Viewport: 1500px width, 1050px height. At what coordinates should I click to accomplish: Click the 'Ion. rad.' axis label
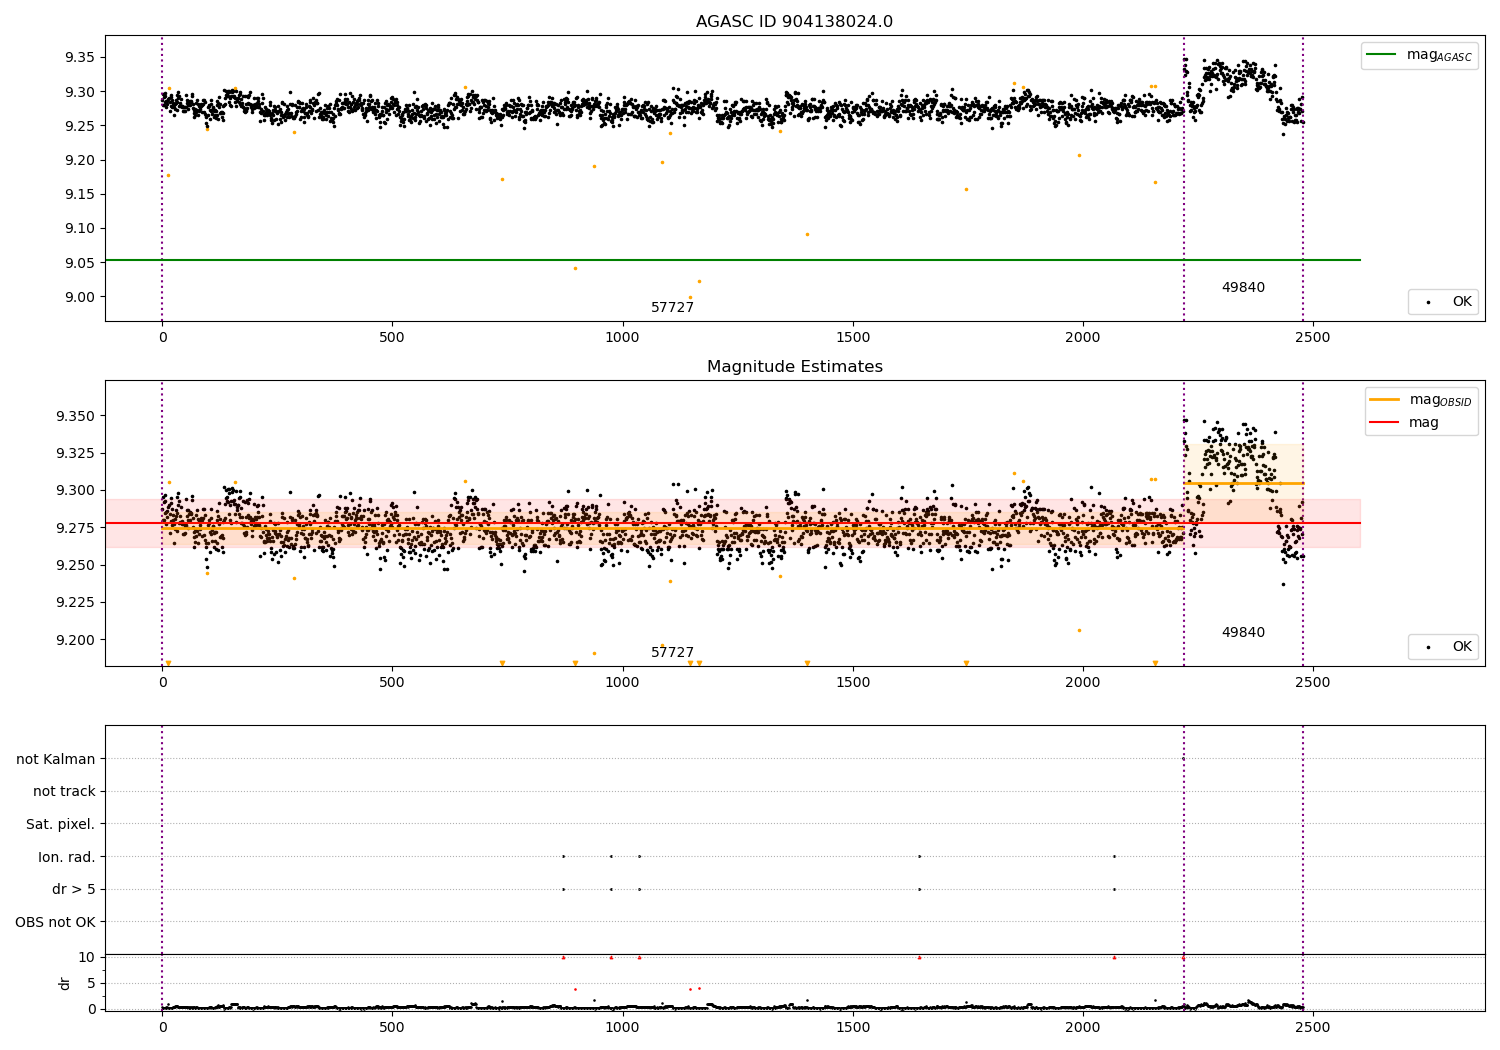pos(67,857)
